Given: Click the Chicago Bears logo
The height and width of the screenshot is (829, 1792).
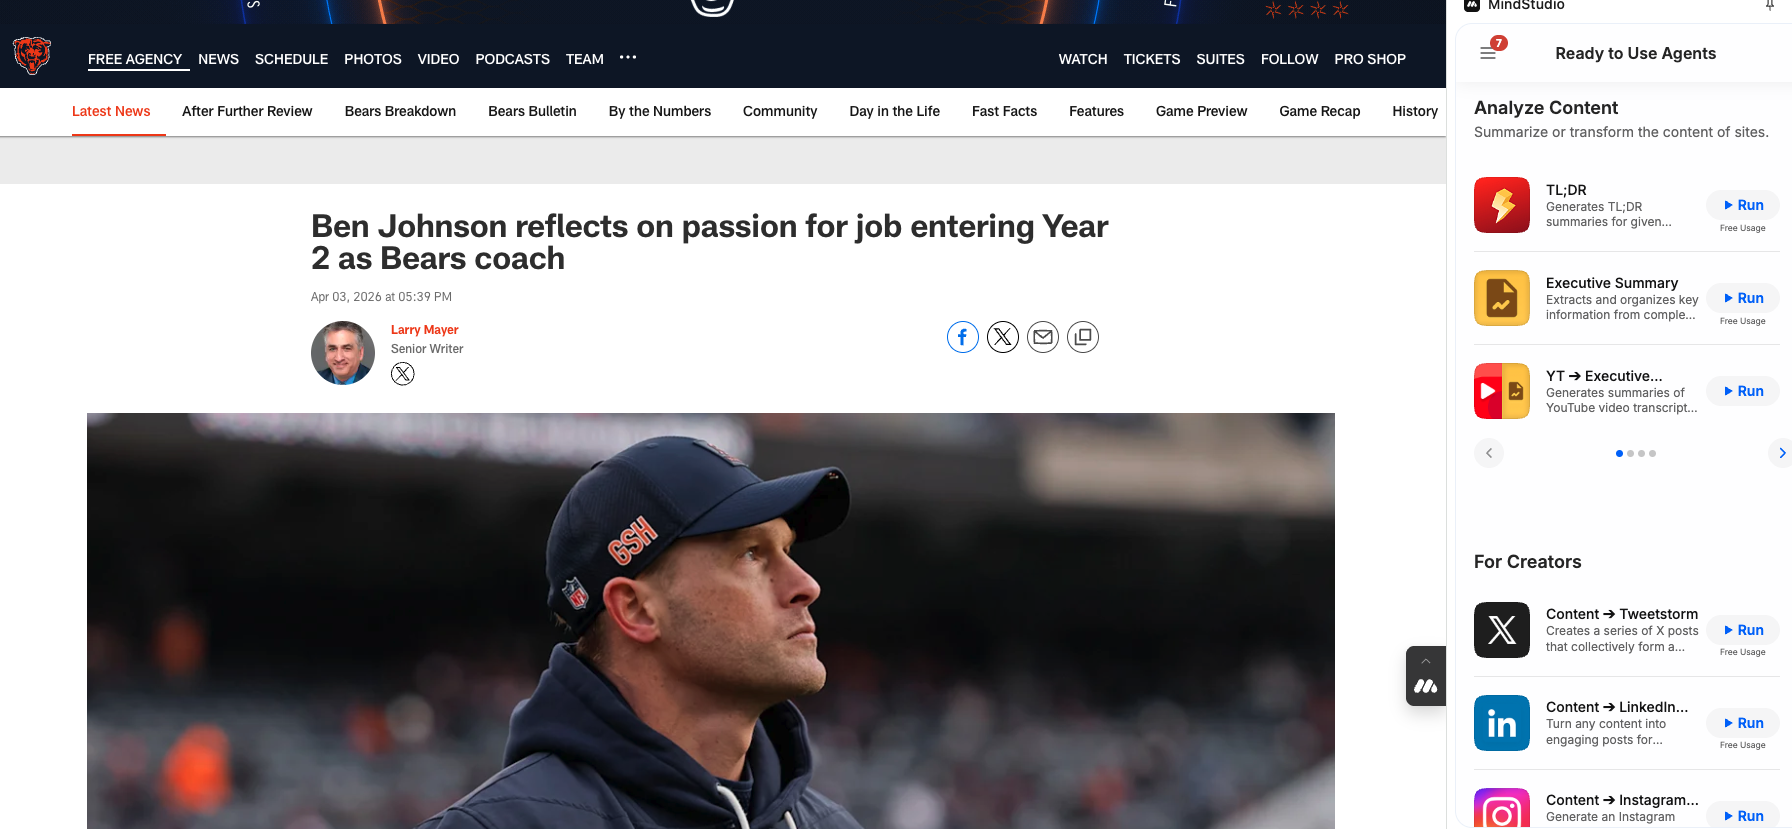Looking at the screenshot, I should (32, 56).
